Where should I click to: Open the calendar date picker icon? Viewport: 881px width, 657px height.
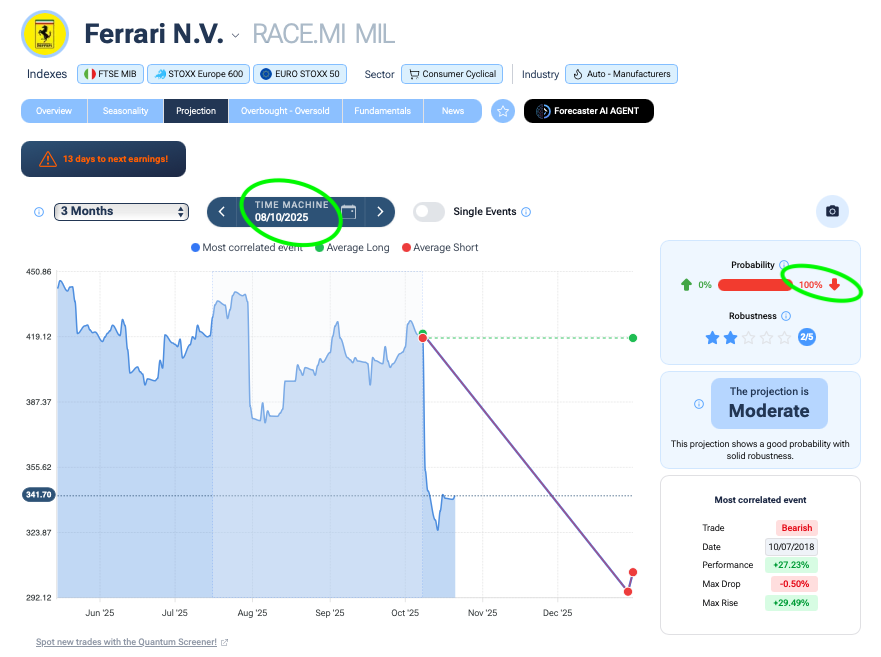click(348, 211)
